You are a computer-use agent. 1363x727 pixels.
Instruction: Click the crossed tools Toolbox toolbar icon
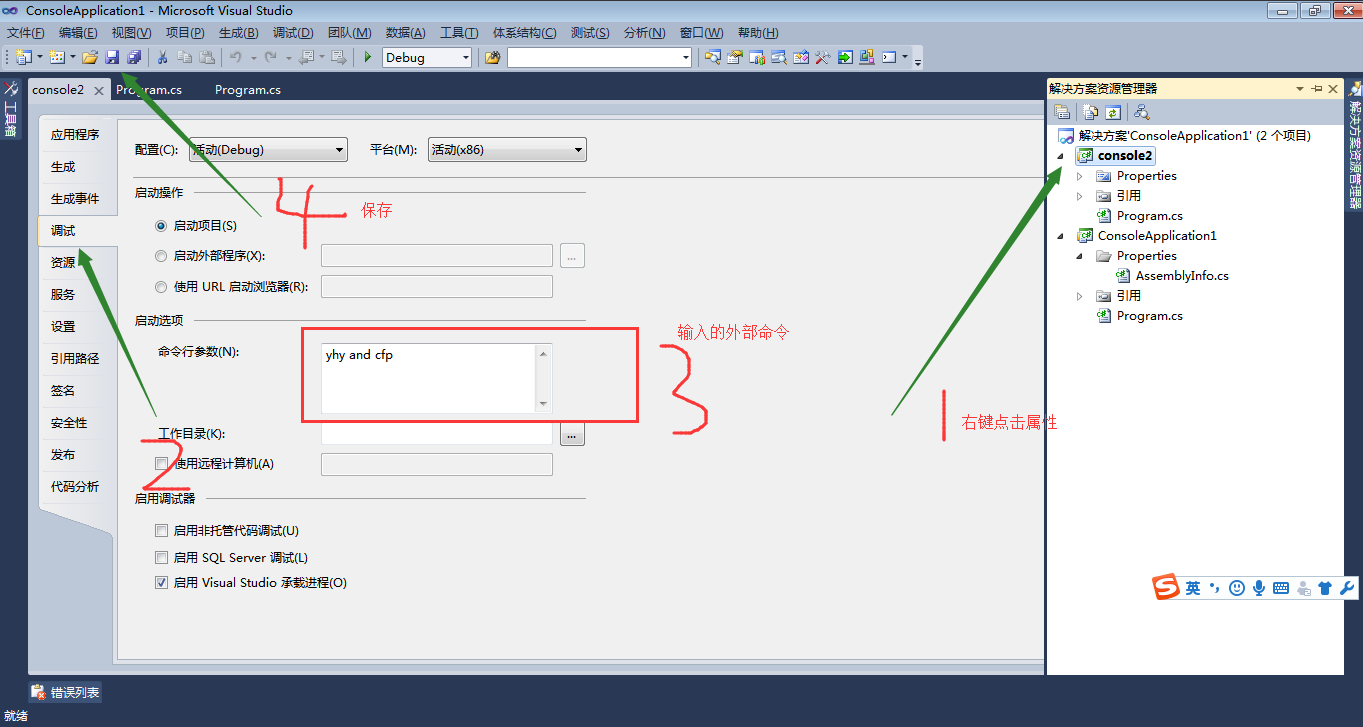point(823,58)
